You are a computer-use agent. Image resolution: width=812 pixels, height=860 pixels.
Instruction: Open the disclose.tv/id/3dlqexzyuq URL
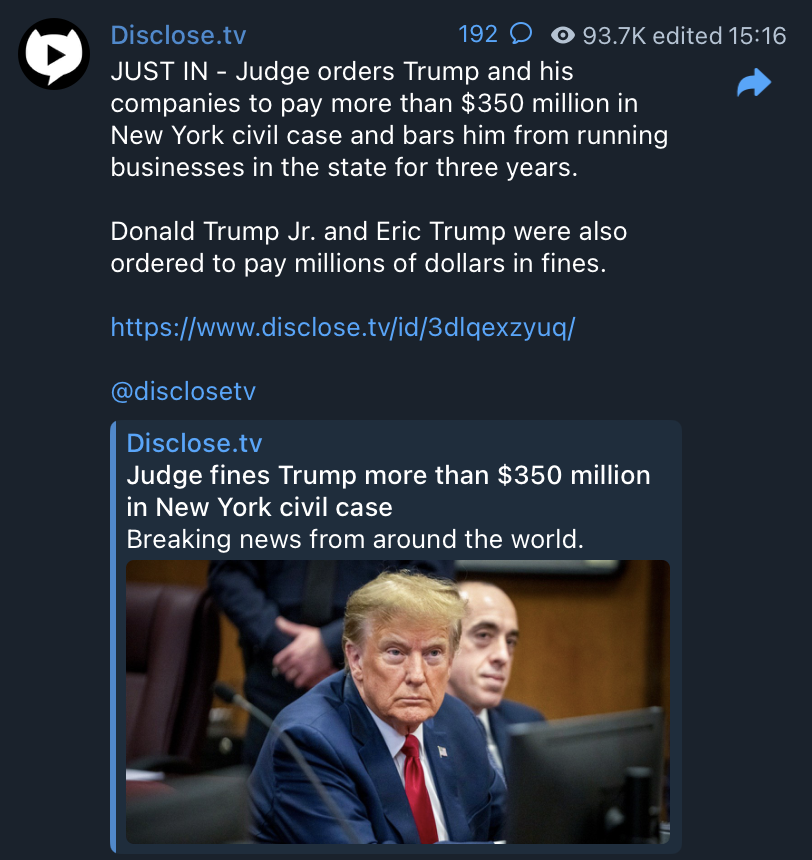point(343,327)
